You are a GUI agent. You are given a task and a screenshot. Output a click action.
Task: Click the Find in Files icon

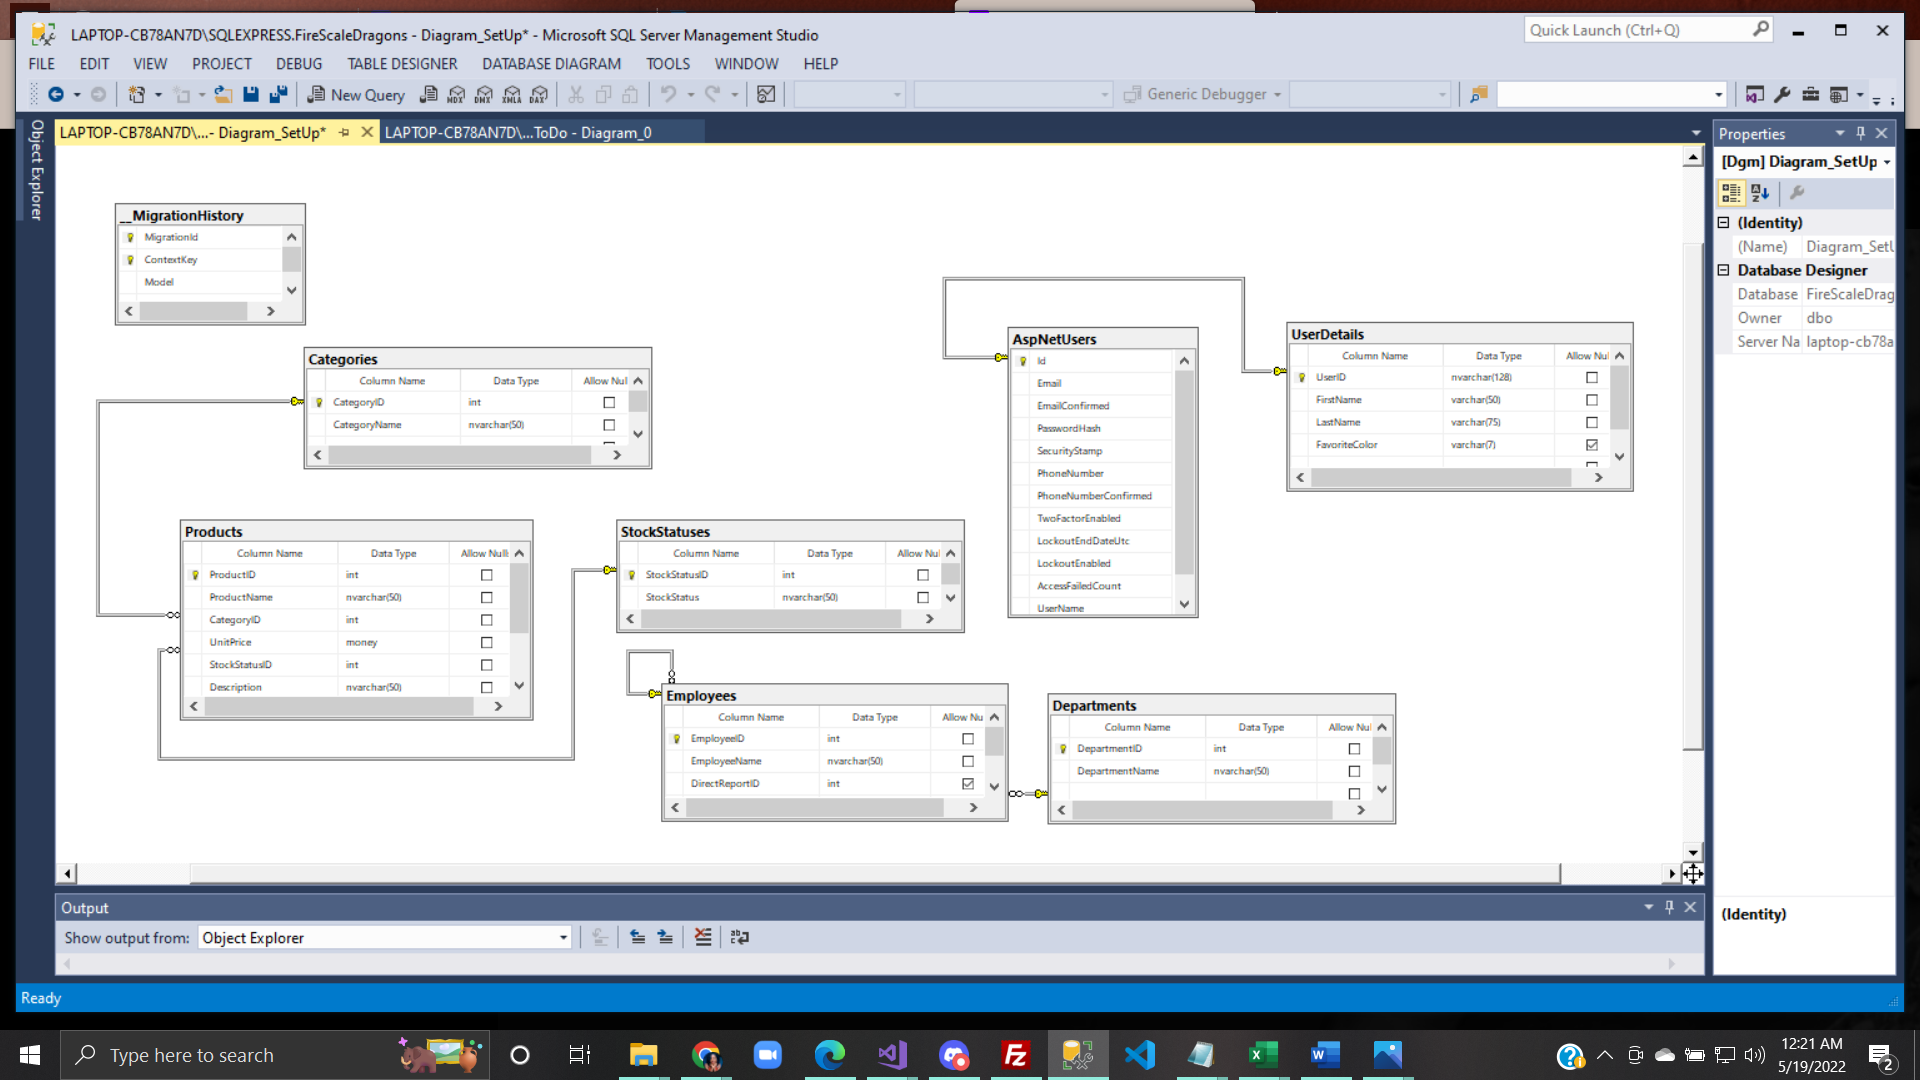point(1478,94)
